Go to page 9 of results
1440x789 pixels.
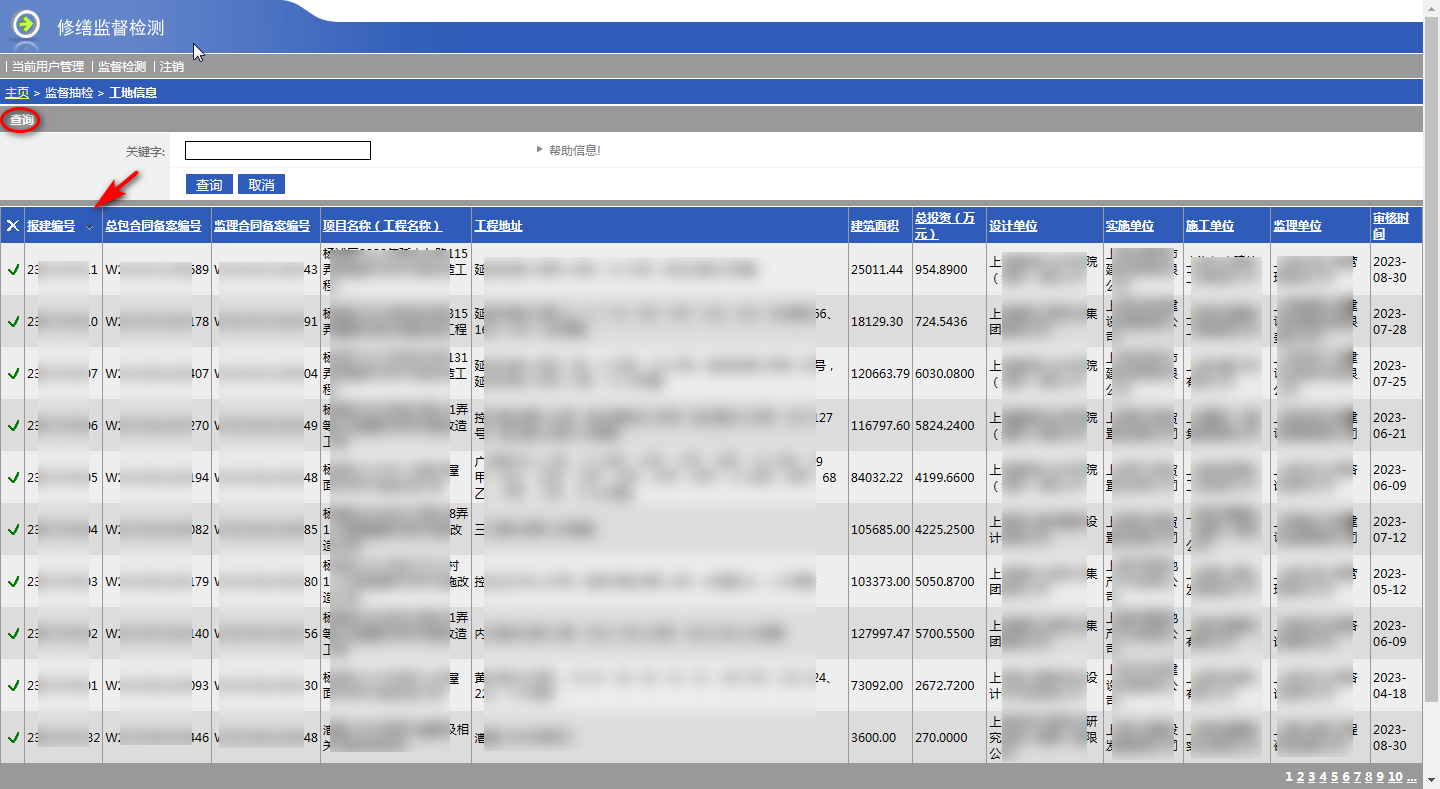pos(1380,777)
